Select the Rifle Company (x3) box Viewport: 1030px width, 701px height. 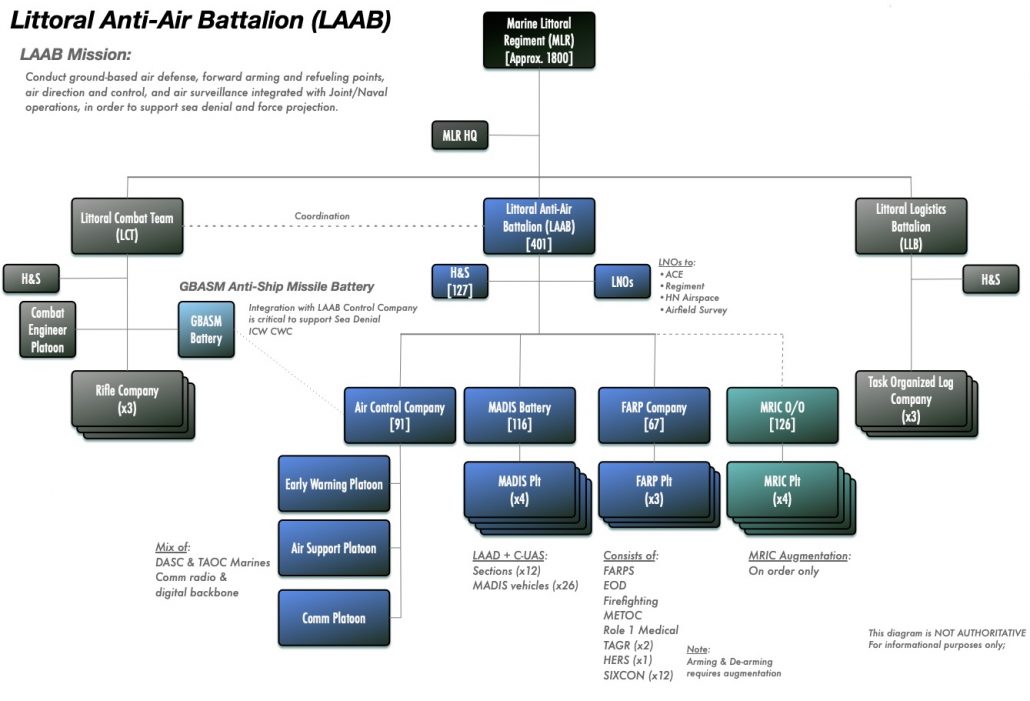126,398
